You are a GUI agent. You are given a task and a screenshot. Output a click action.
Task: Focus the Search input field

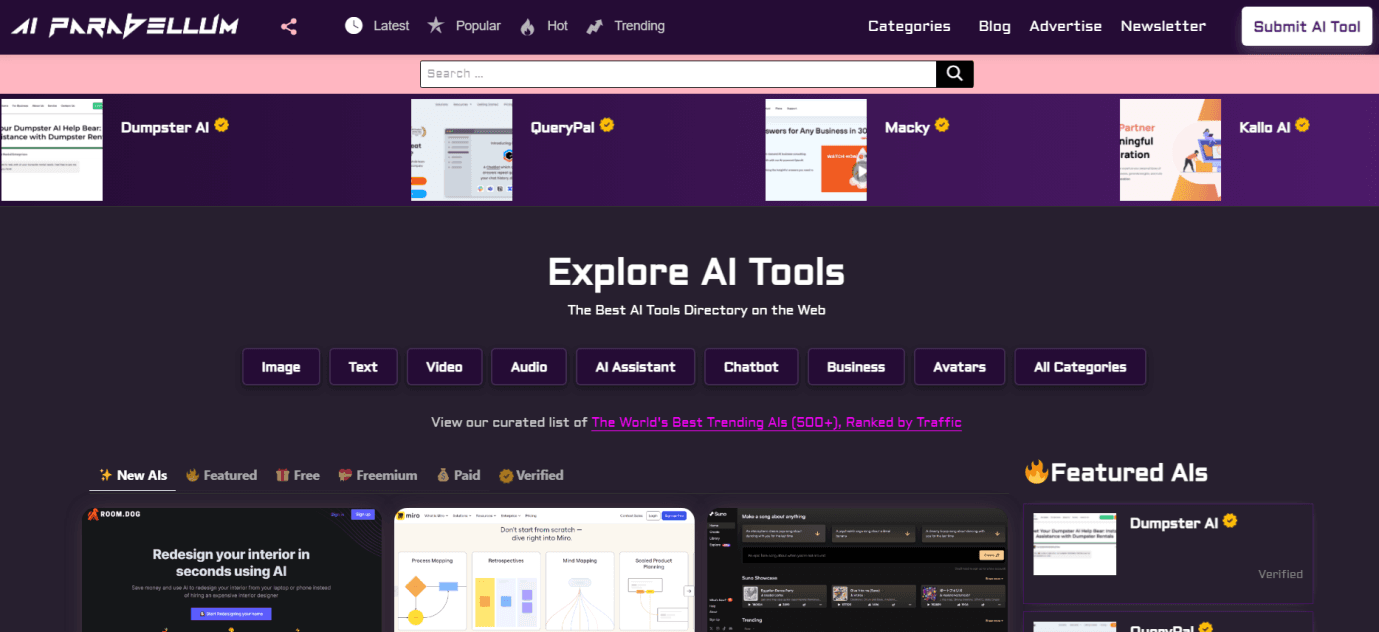pos(678,73)
